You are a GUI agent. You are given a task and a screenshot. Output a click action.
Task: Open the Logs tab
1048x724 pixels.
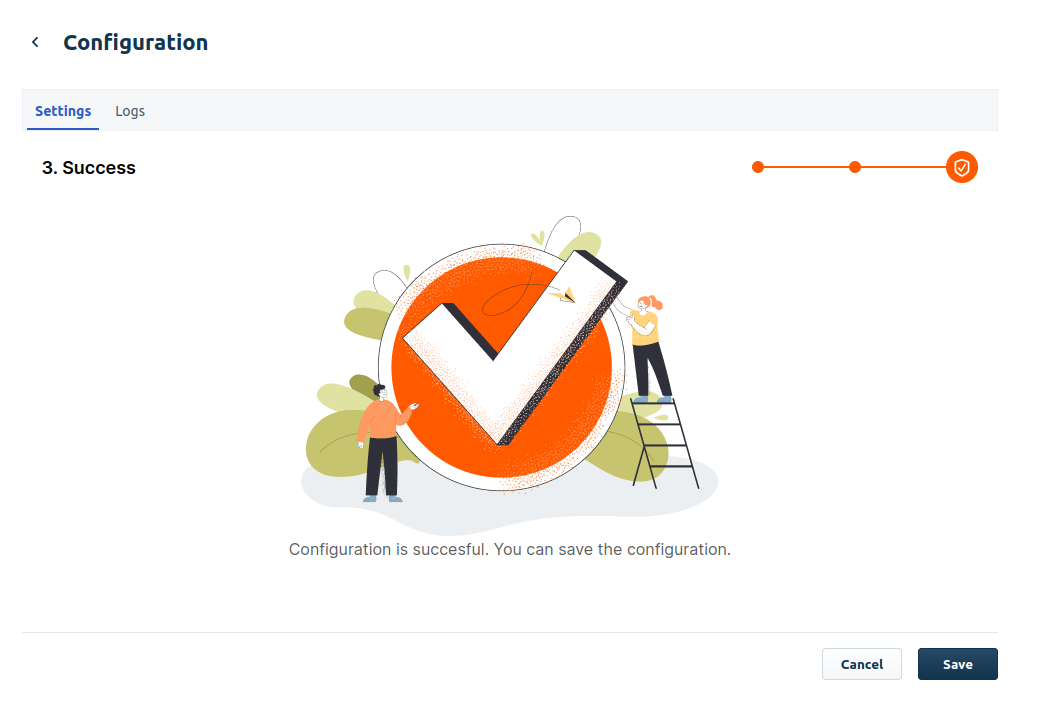[130, 111]
